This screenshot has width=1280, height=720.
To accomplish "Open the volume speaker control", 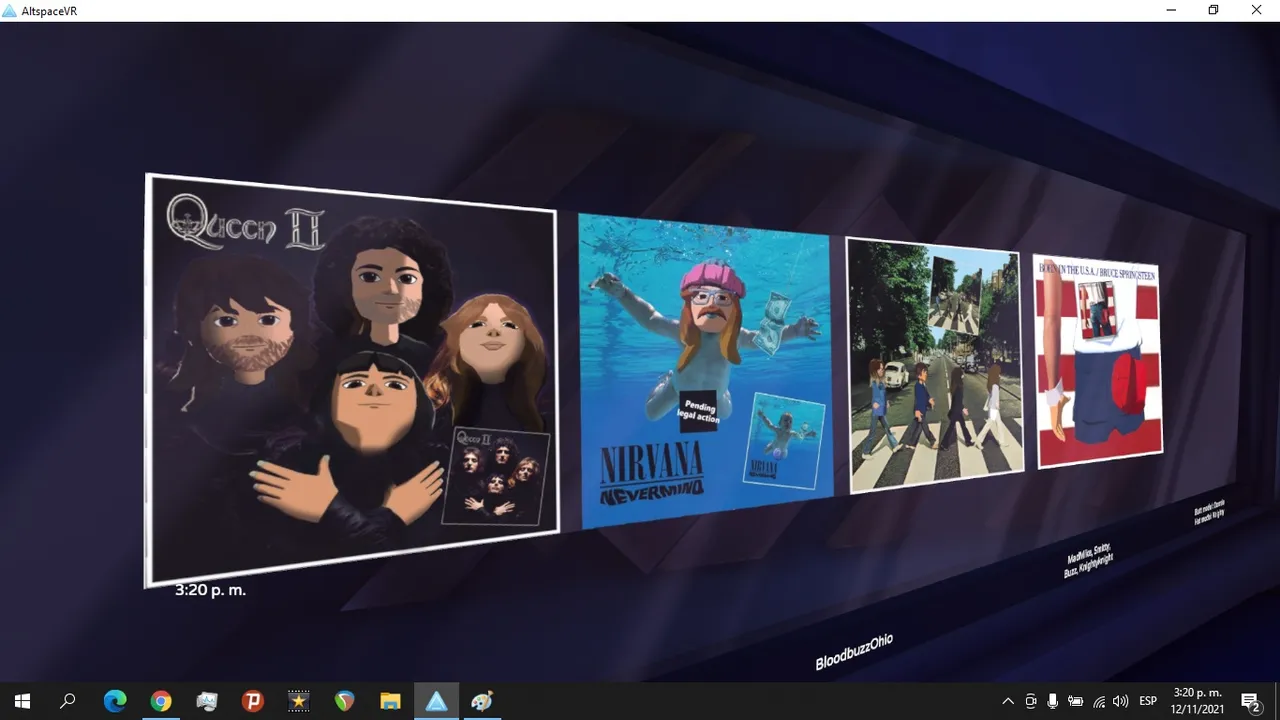I will coord(1121,701).
